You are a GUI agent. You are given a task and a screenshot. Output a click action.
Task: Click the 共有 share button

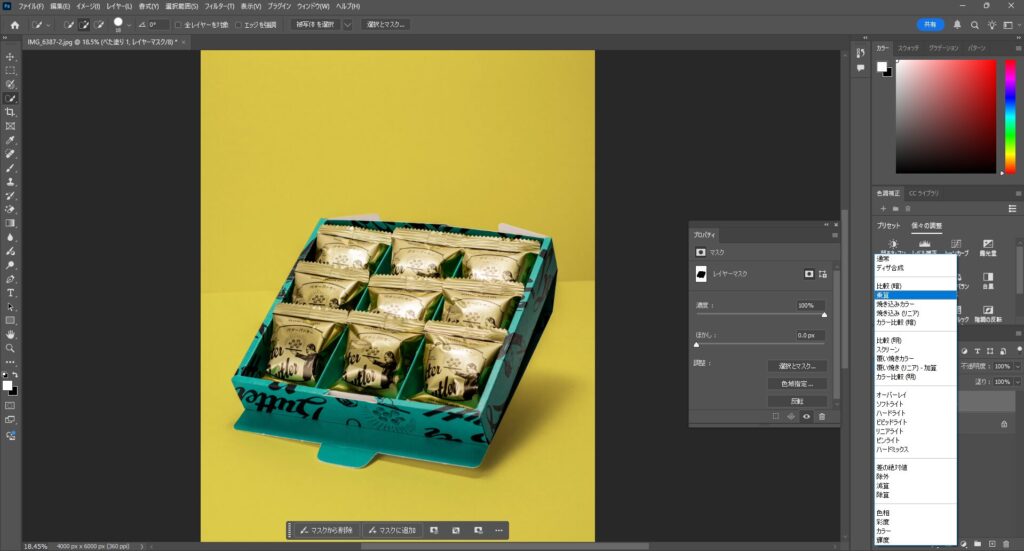click(930, 25)
